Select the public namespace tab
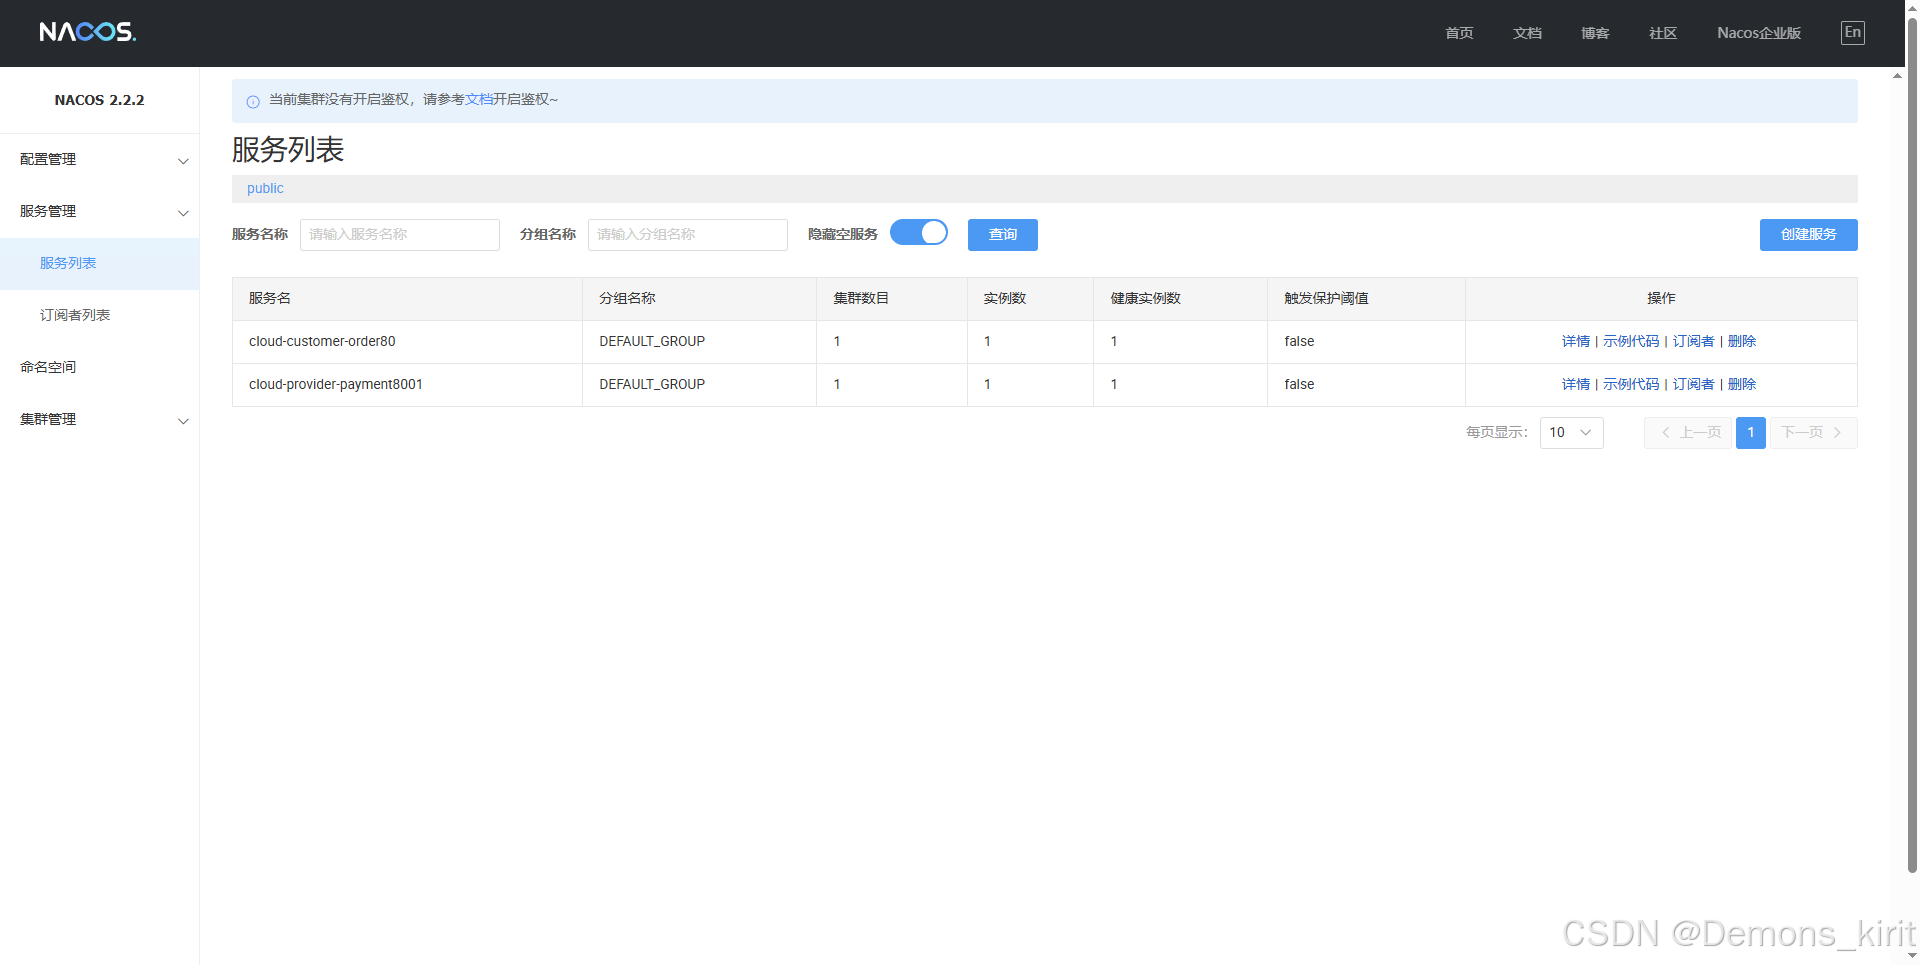1920x965 pixels. pyautogui.click(x=265, y=189)
